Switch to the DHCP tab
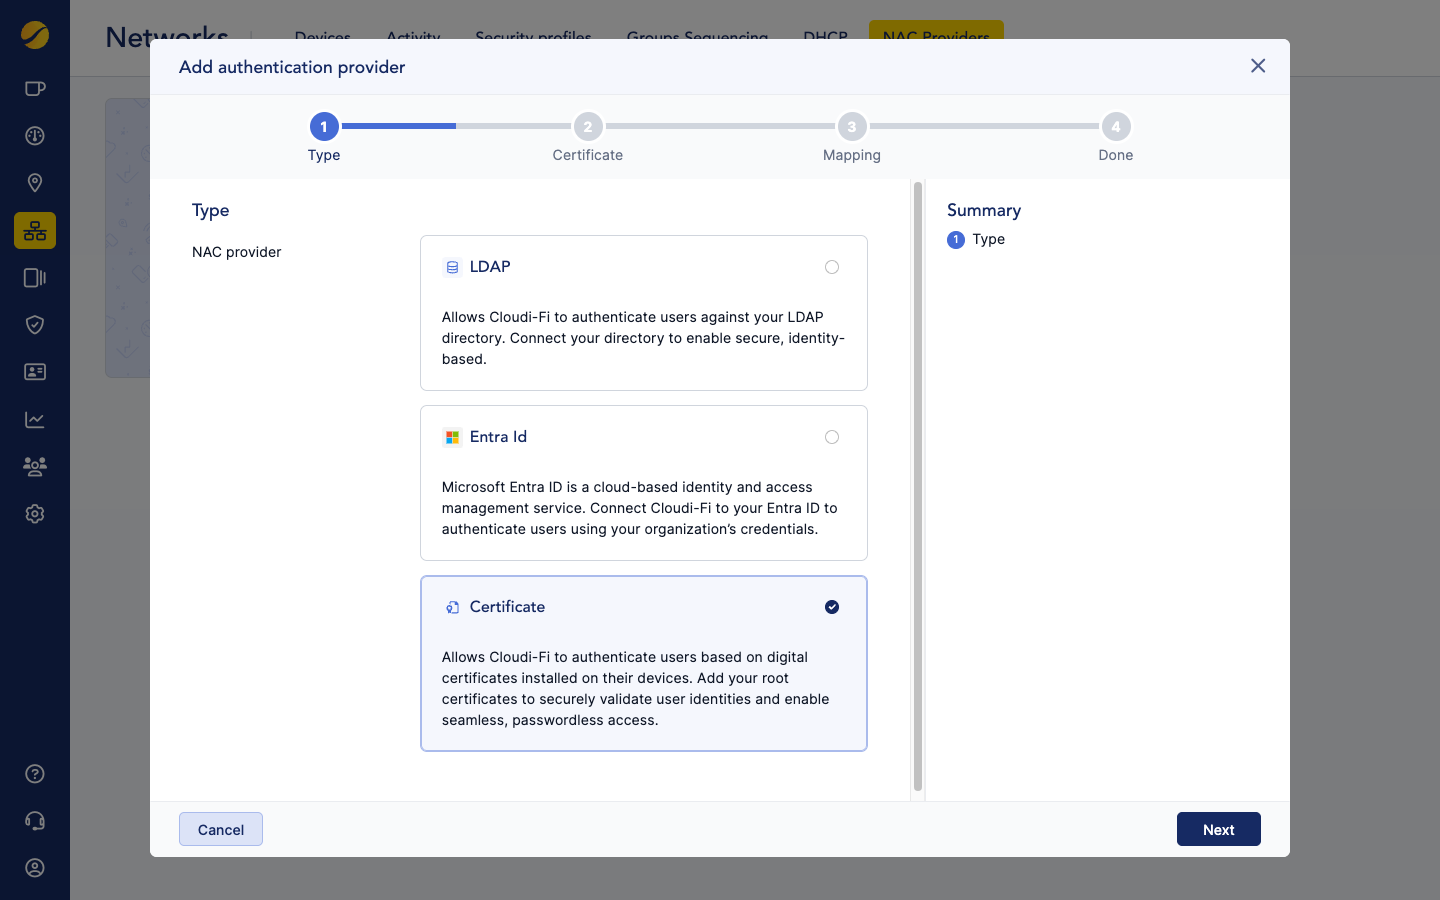1440x900 pixels. coord(824,37)
